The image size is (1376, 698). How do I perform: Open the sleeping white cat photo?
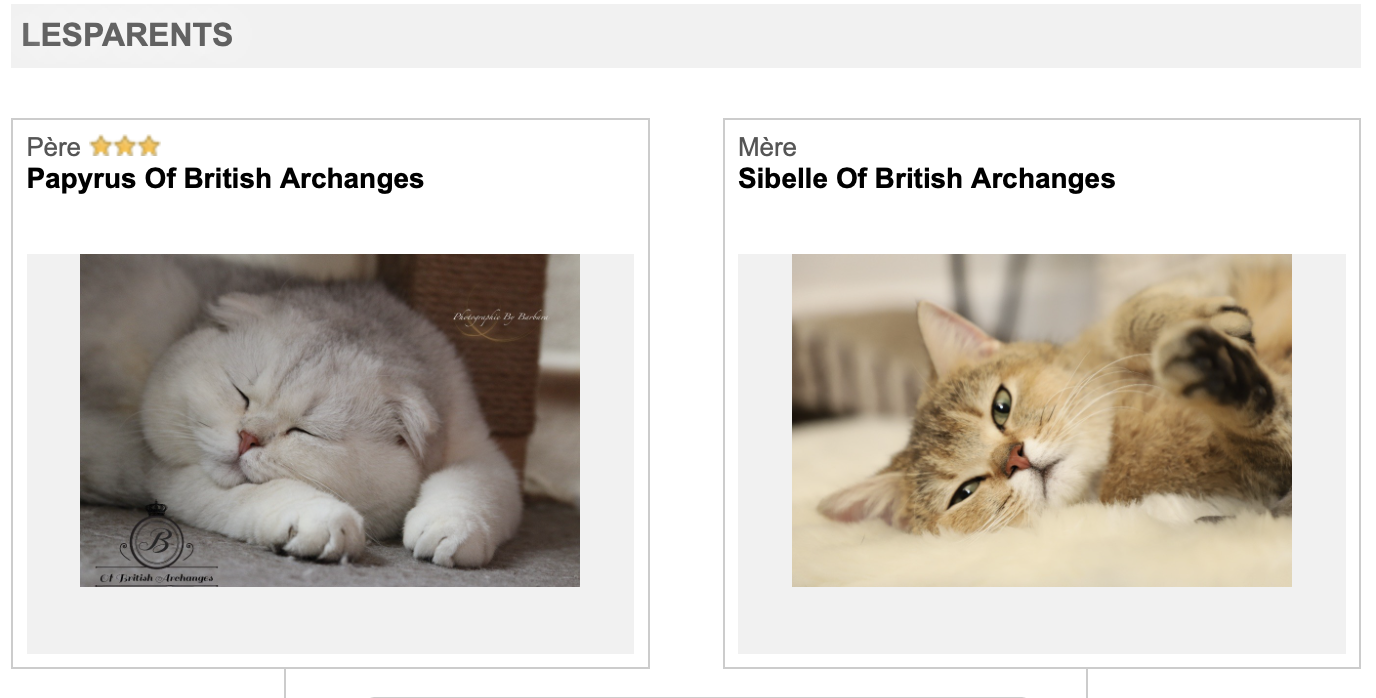pyautogui.click(x=330, y=420)
